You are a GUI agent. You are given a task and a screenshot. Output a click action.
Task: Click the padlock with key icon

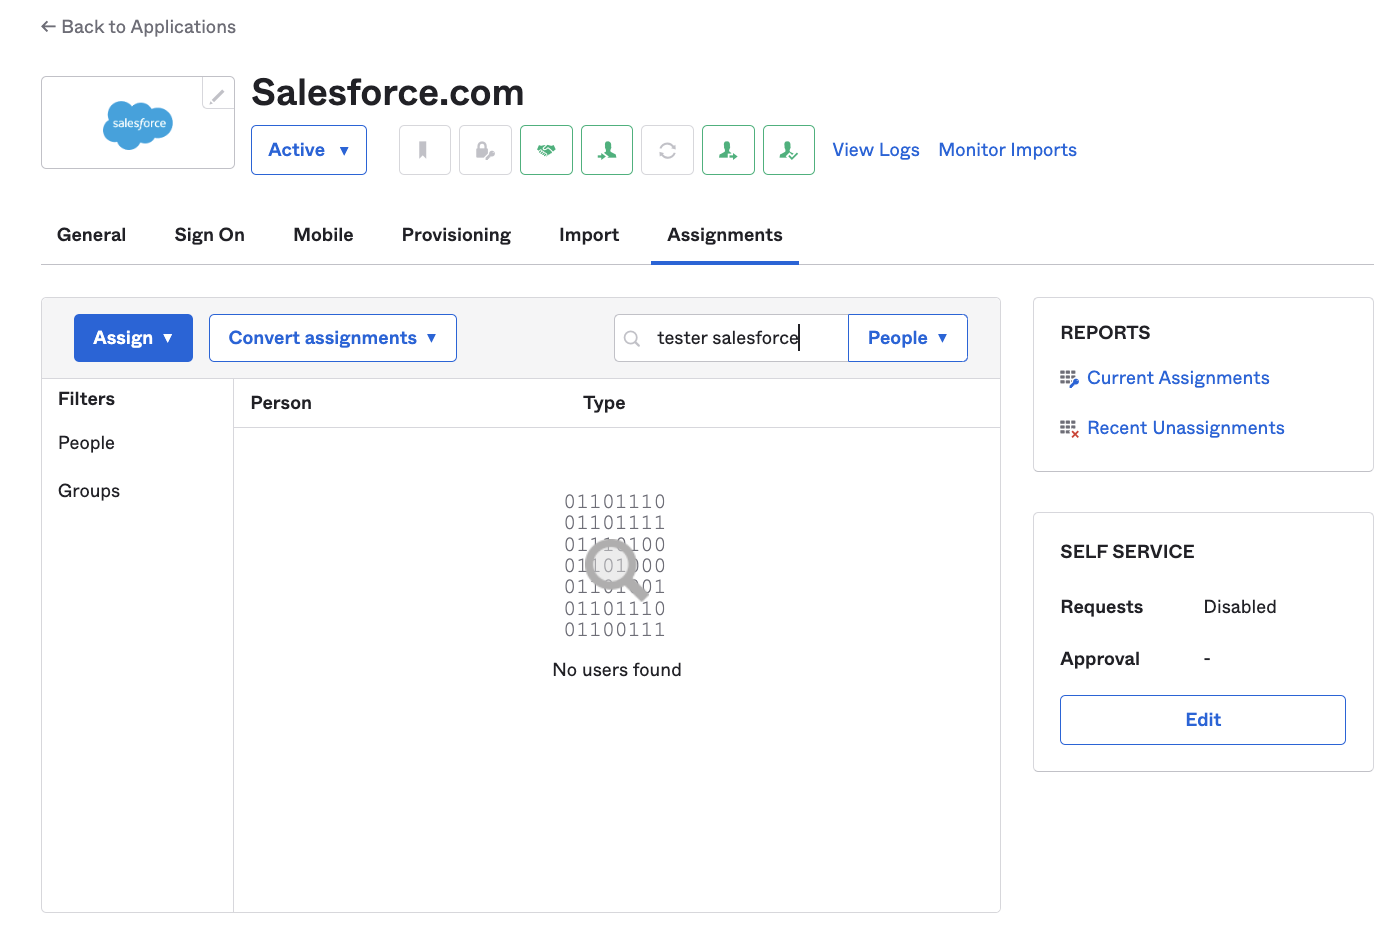pos(485,150)
